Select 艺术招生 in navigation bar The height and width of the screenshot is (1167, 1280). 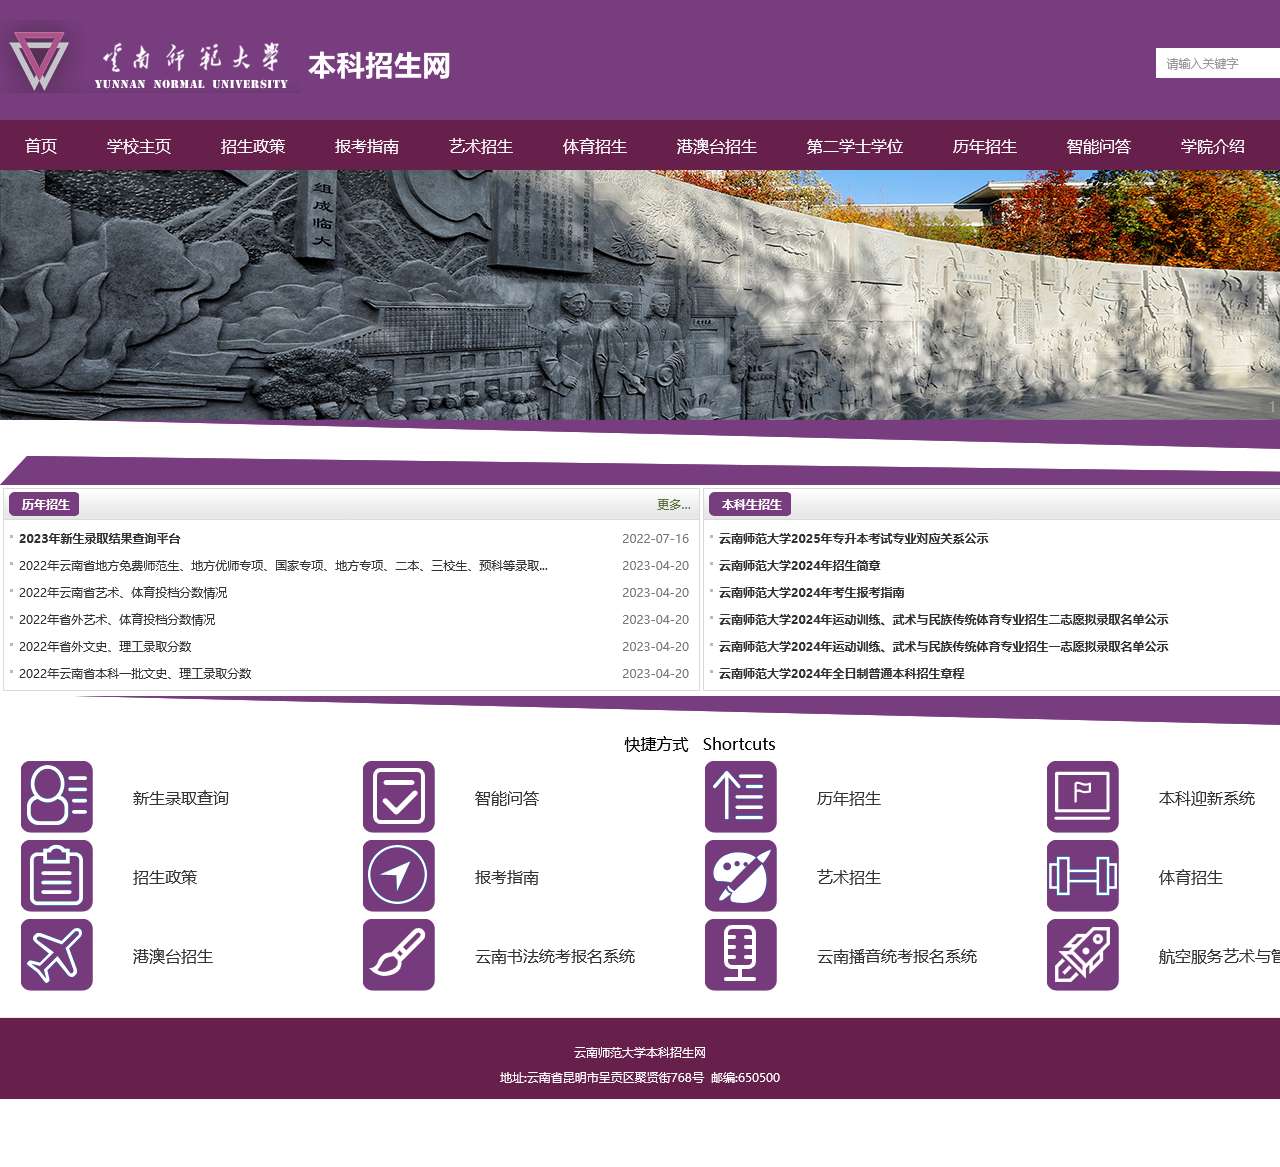(x=481, y=146)
